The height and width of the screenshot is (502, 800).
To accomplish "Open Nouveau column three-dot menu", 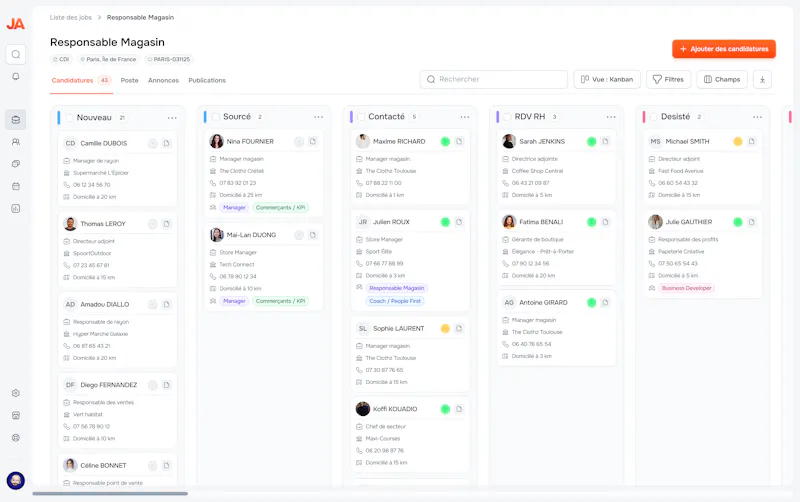I will tap(172, 118).
